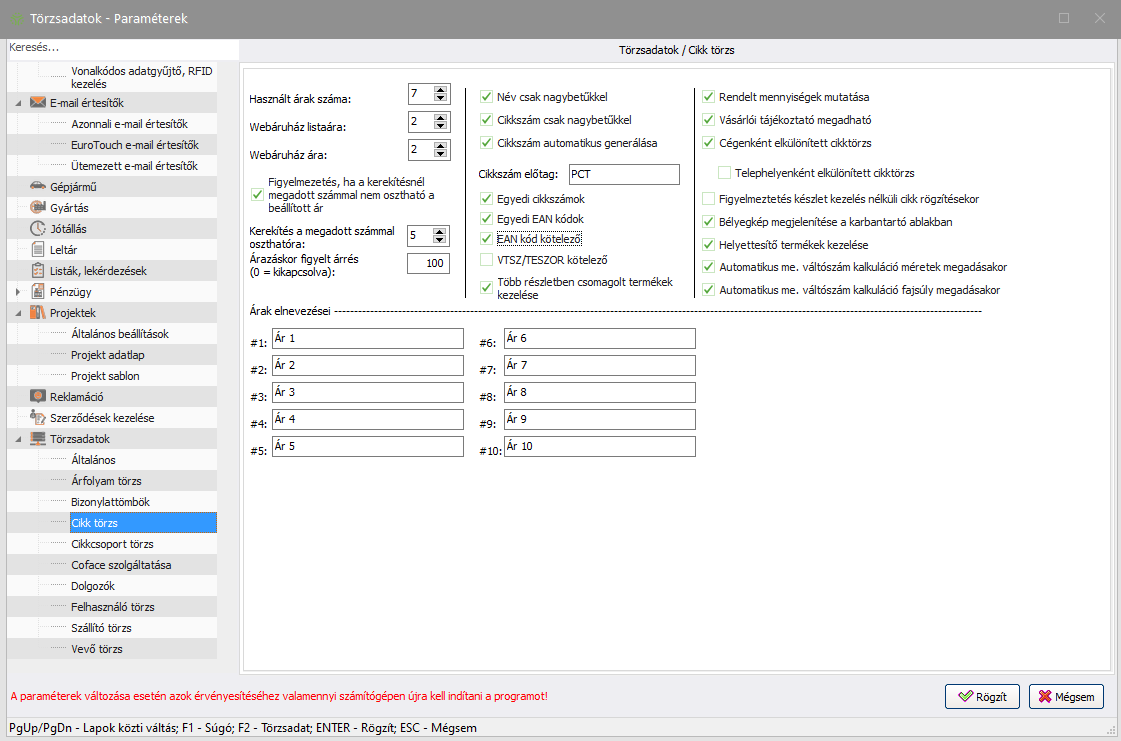Click the Jótállás clock icon
1121x741 pixels.
point(38,229)
